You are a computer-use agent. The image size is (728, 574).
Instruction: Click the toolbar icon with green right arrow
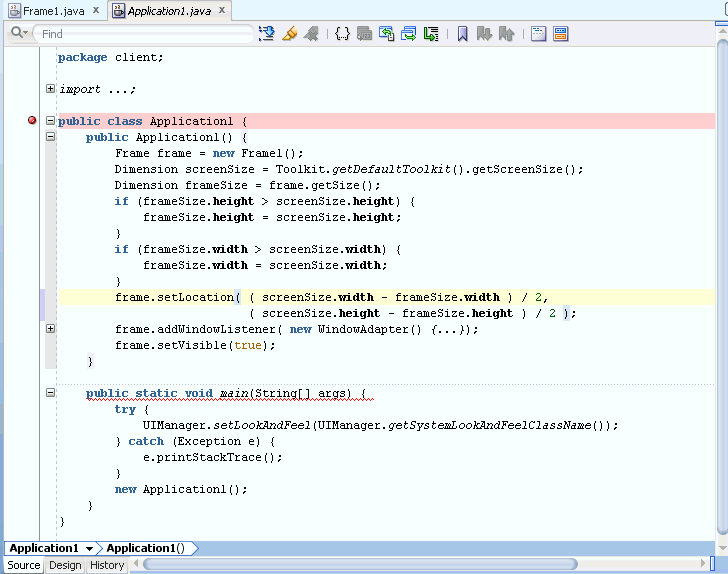pos(409,33)
